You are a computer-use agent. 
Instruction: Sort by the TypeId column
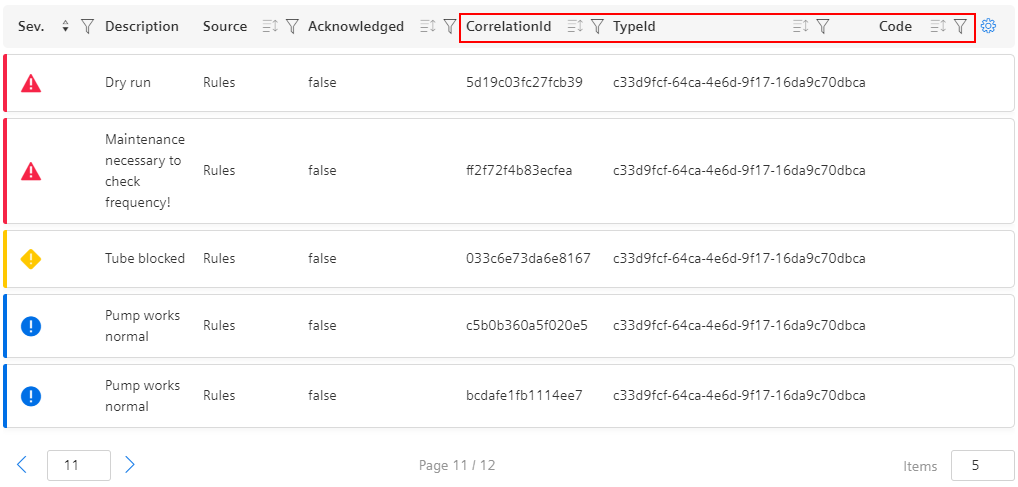[x=801, y=27]
